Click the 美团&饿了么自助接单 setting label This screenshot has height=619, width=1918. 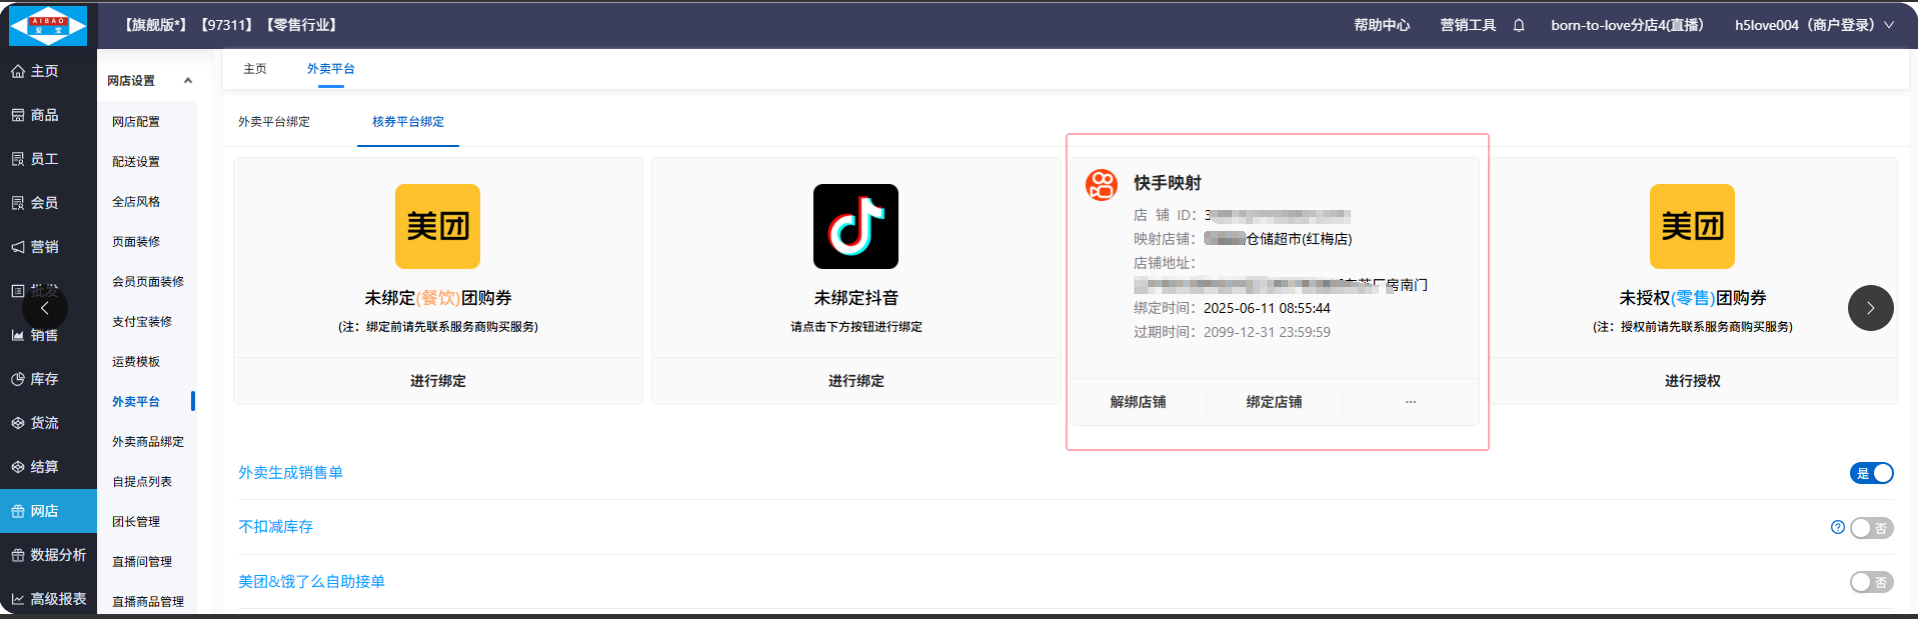(x=311, y=582)
